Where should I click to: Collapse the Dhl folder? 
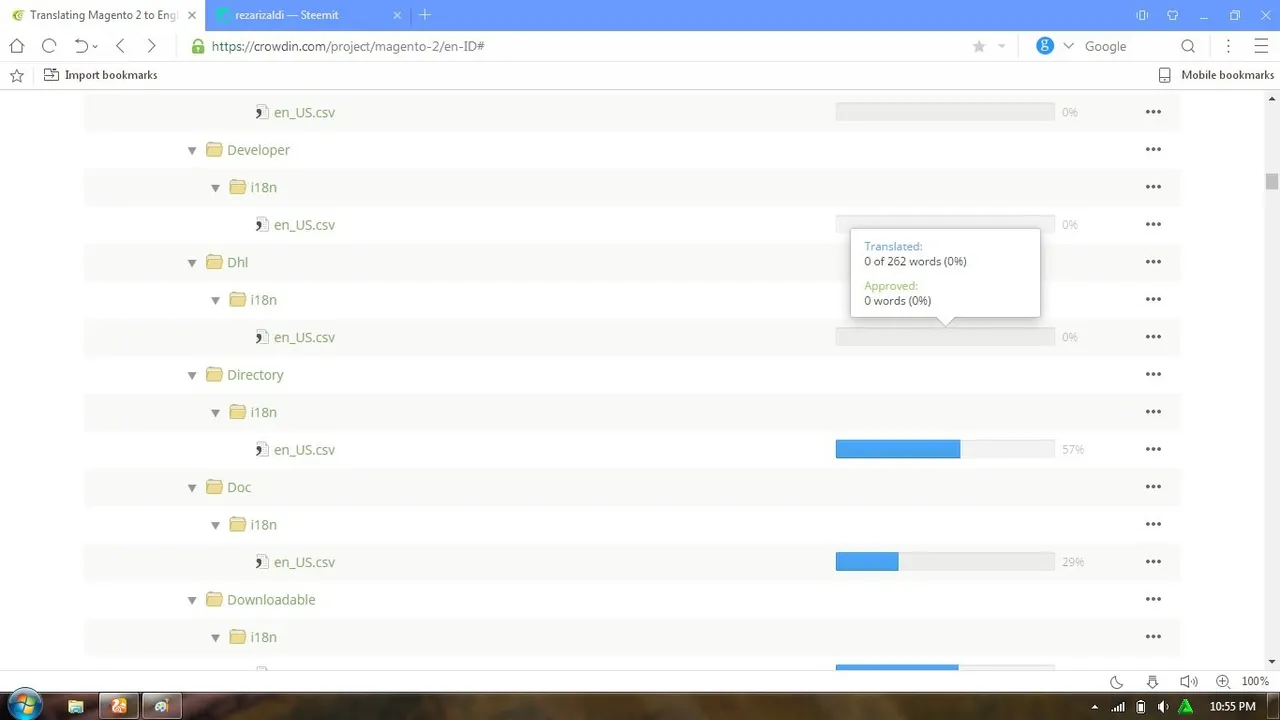(192, 263)
